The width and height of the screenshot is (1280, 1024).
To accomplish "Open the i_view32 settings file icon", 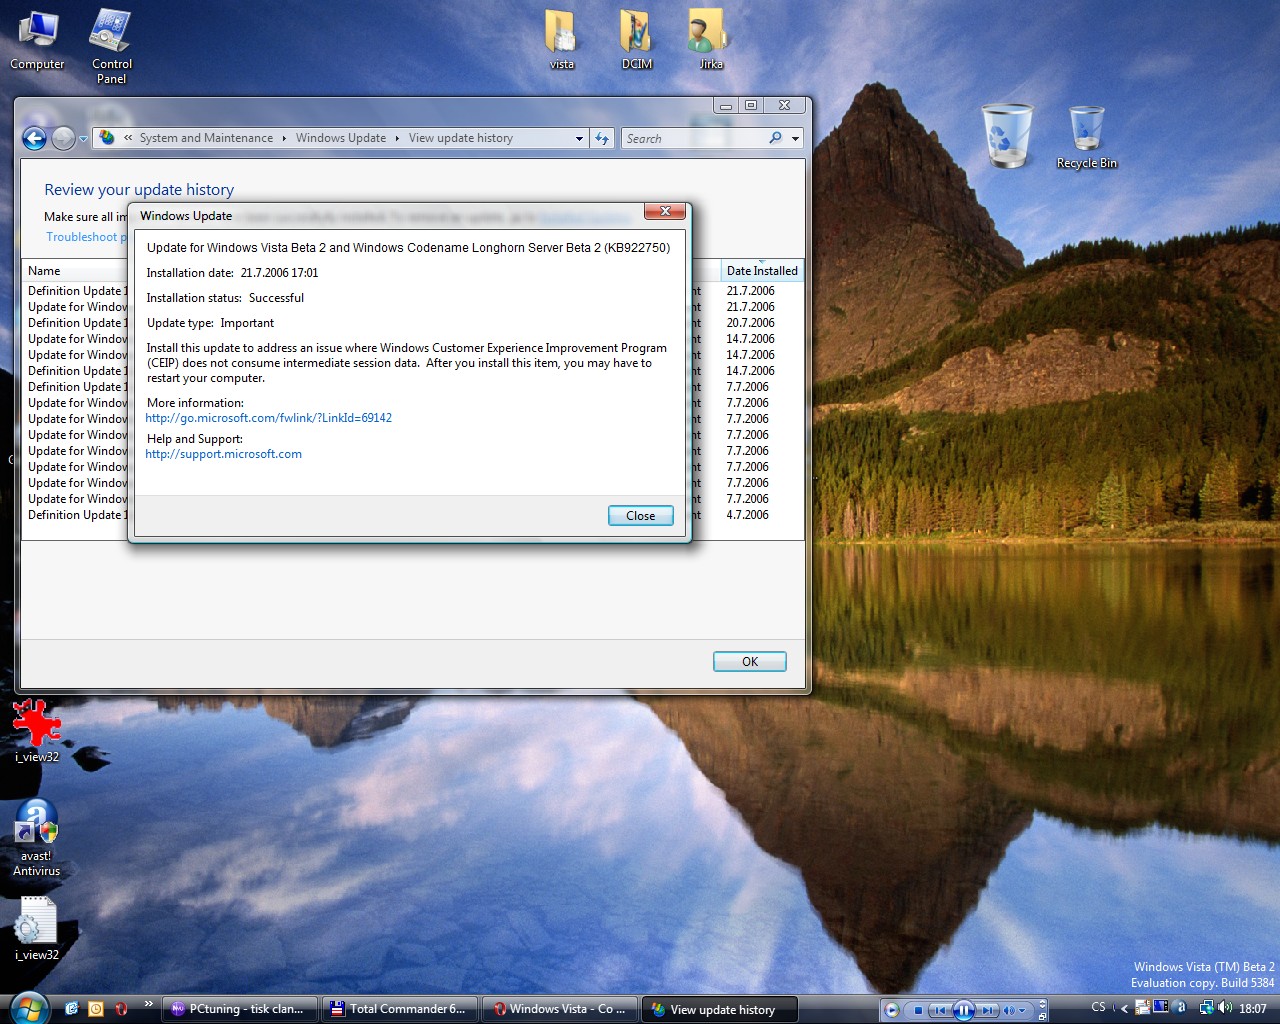I will (37, 928).
